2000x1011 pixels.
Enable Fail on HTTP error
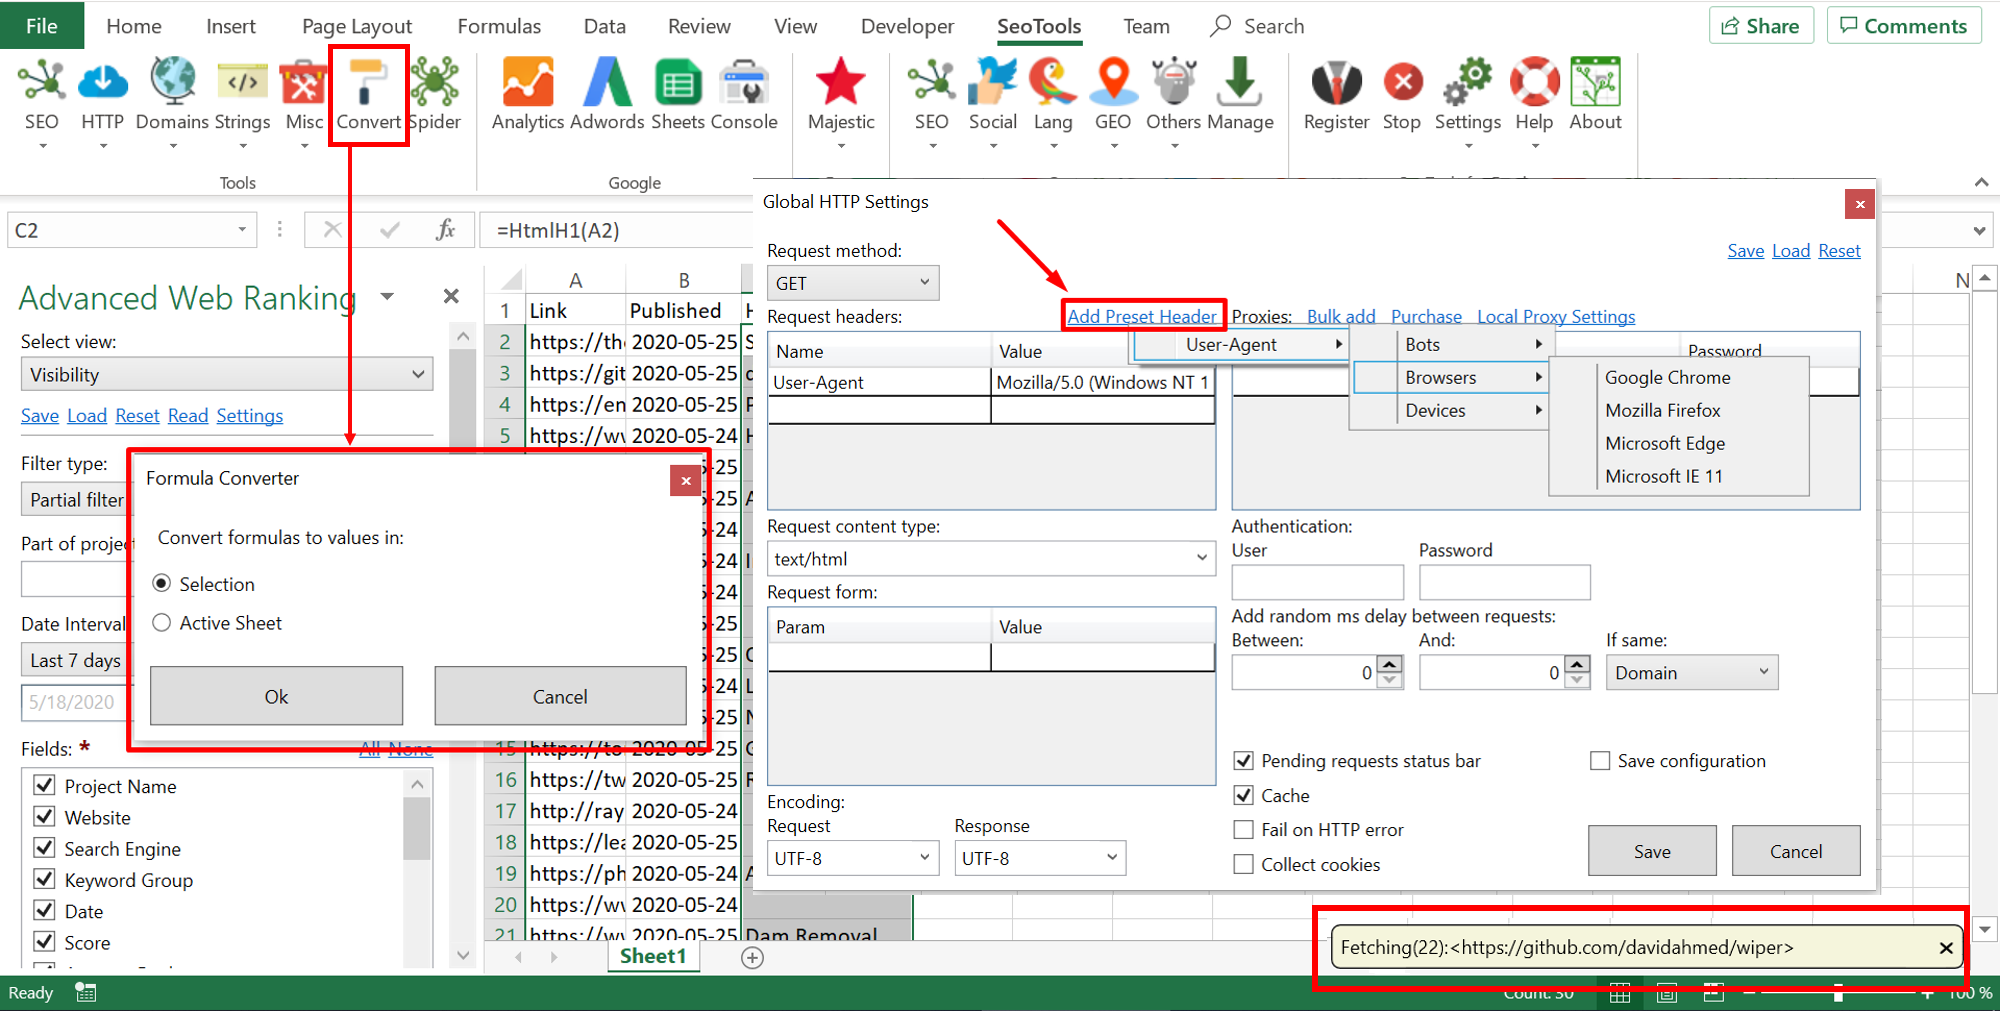[x=1244, y=829]
